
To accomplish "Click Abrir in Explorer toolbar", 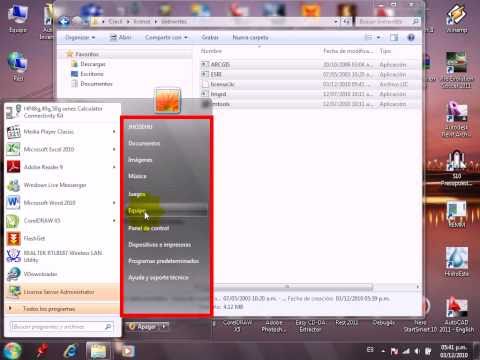I will (x=121, y=37).
